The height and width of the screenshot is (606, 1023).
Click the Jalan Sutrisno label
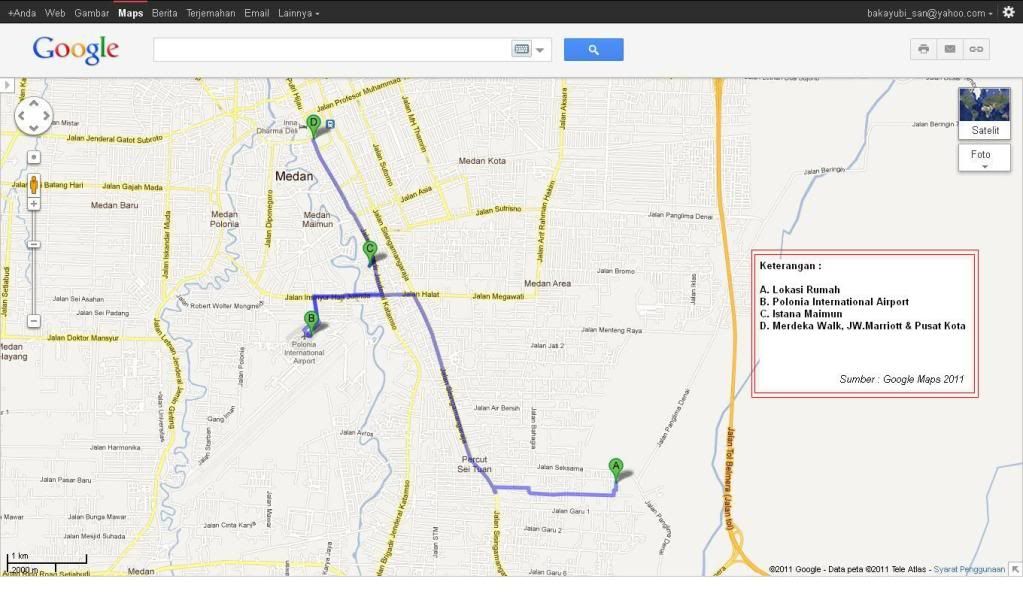[x=498, y=210]
